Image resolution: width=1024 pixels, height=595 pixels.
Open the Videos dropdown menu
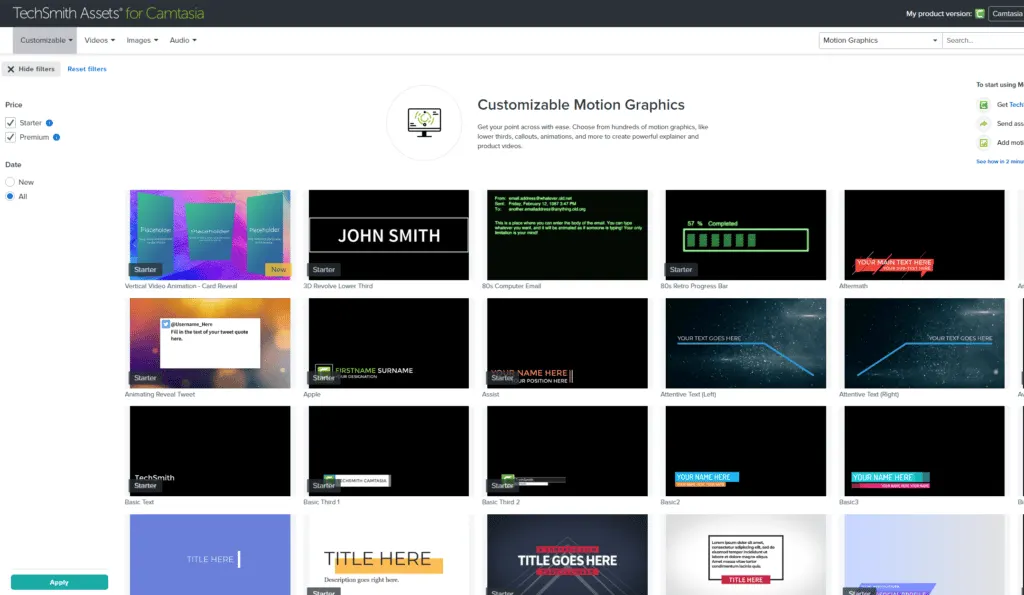99,40
